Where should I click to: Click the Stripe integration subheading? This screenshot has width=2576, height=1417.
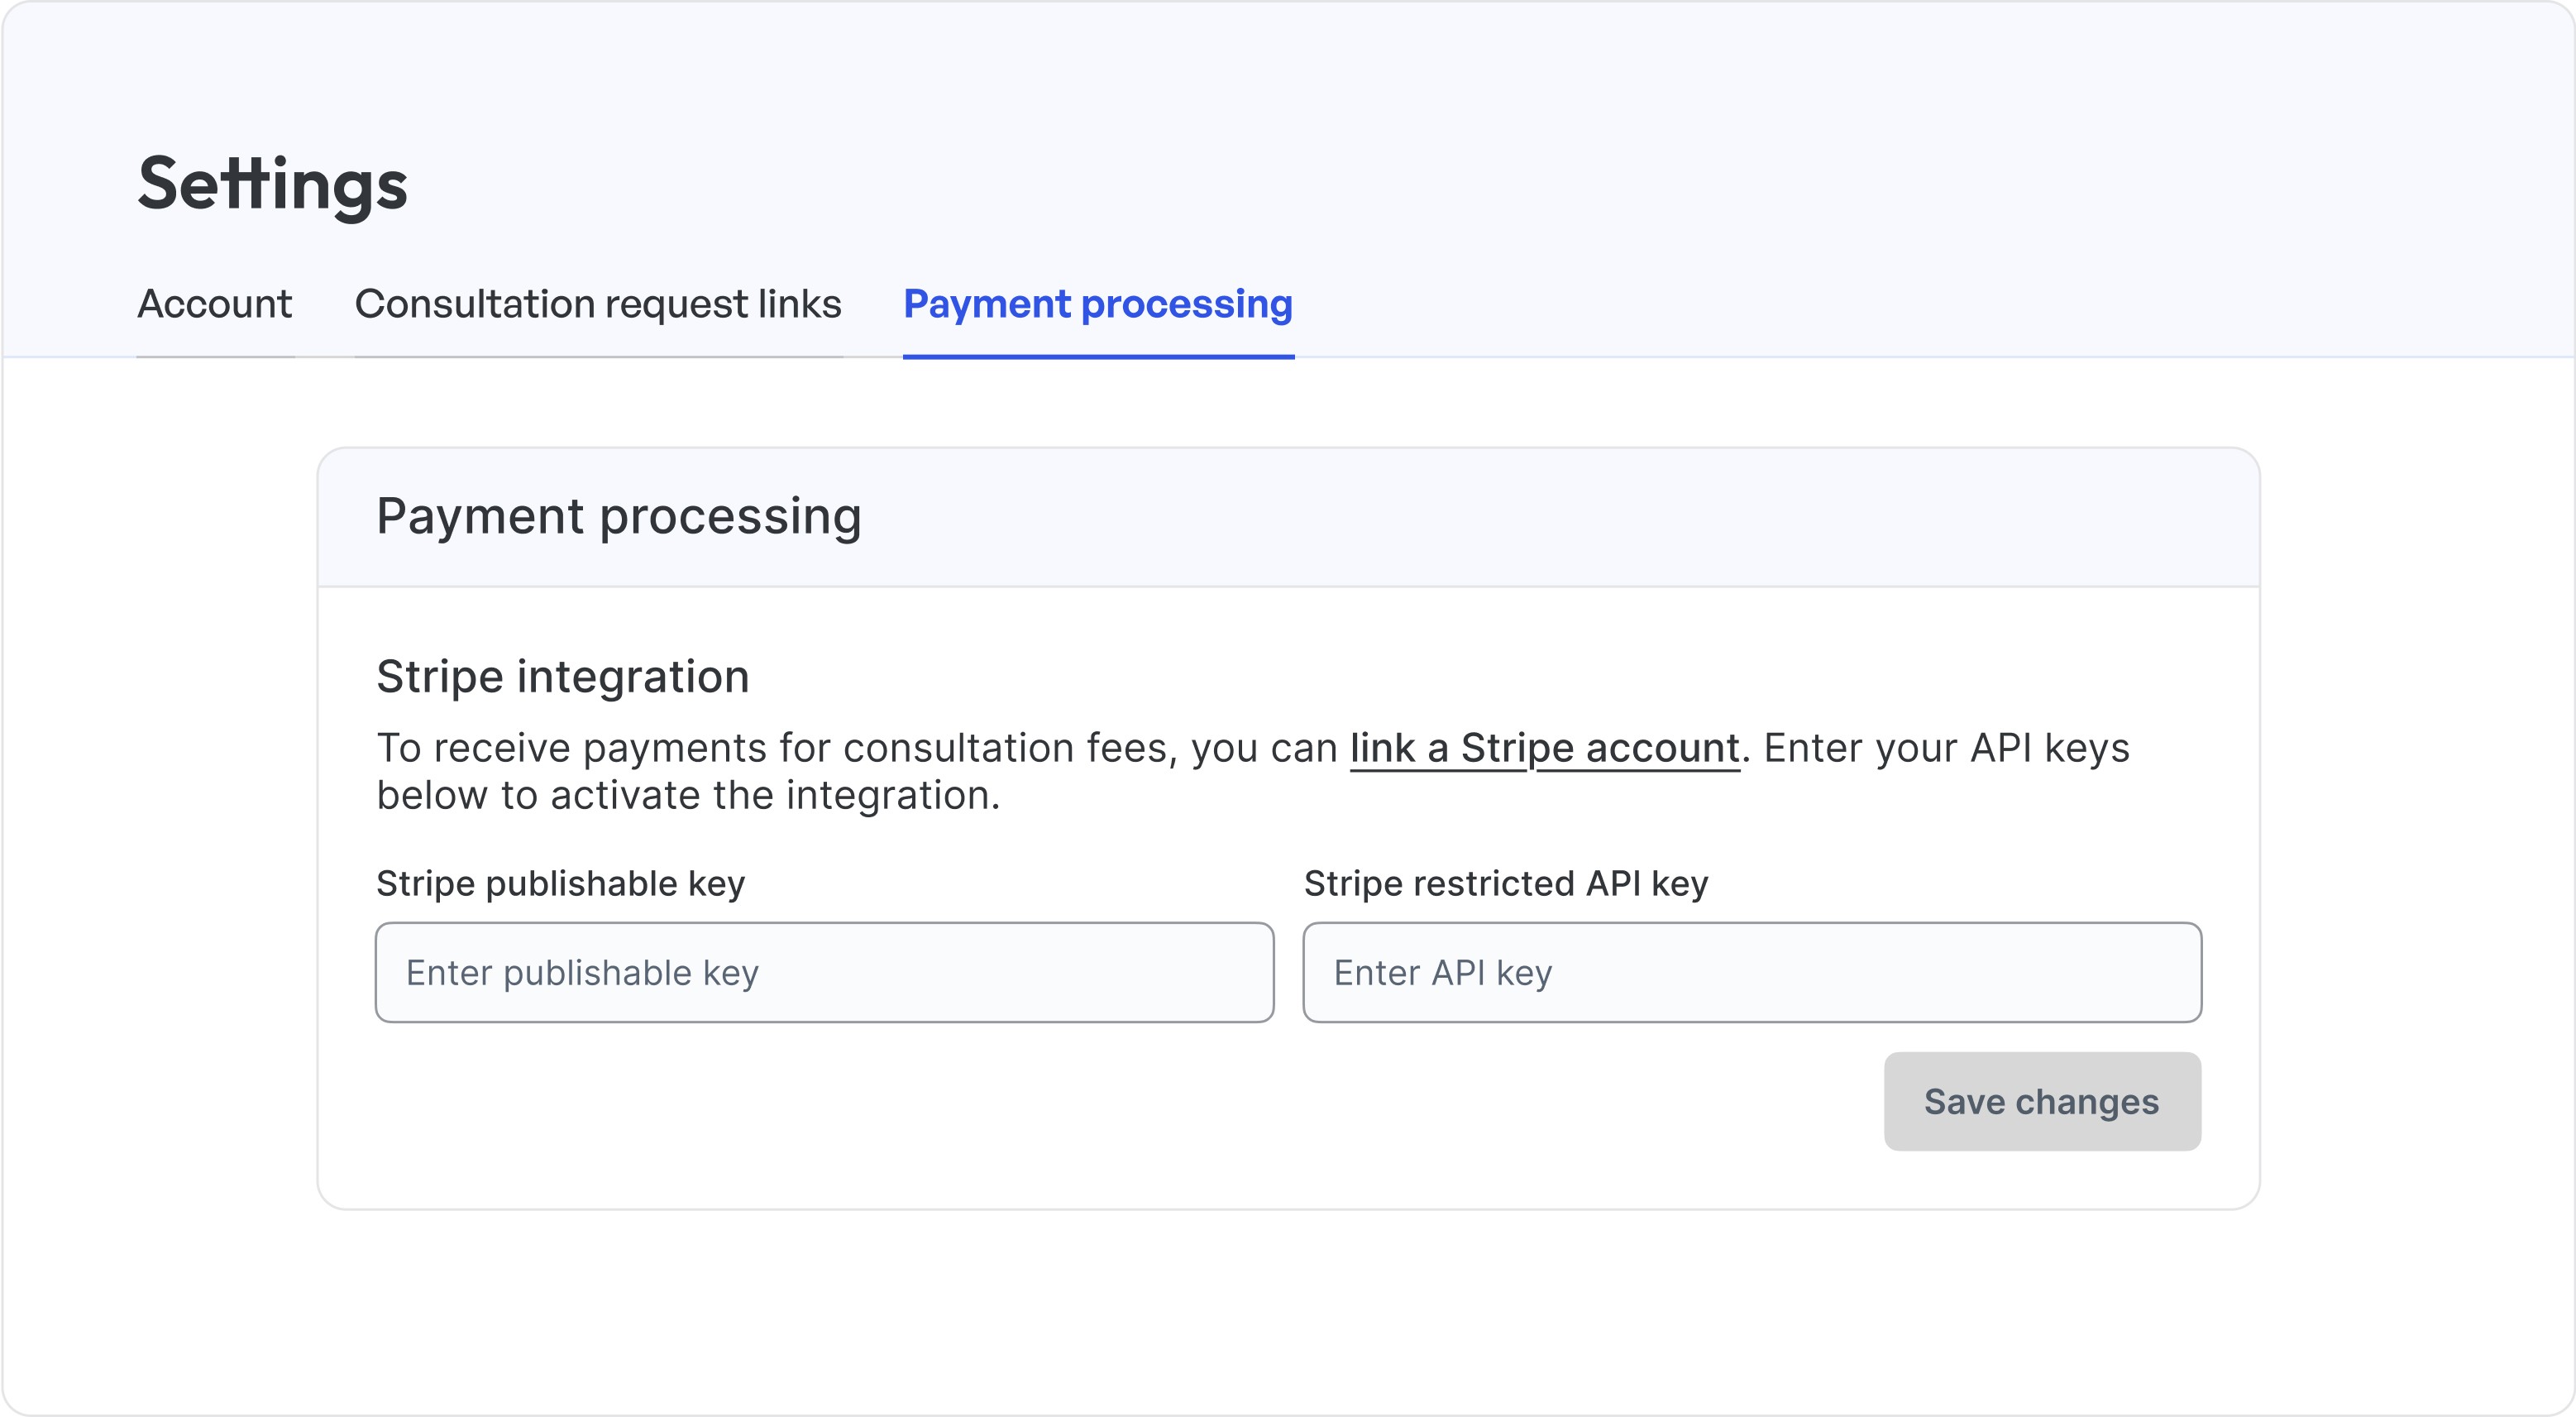pyautogui.click(x=562, y=677)
